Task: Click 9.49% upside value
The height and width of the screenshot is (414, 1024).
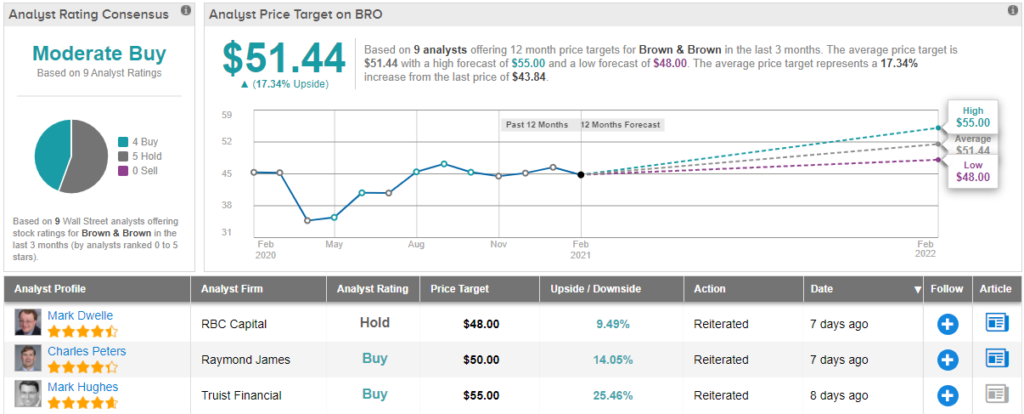Action: 612,324
